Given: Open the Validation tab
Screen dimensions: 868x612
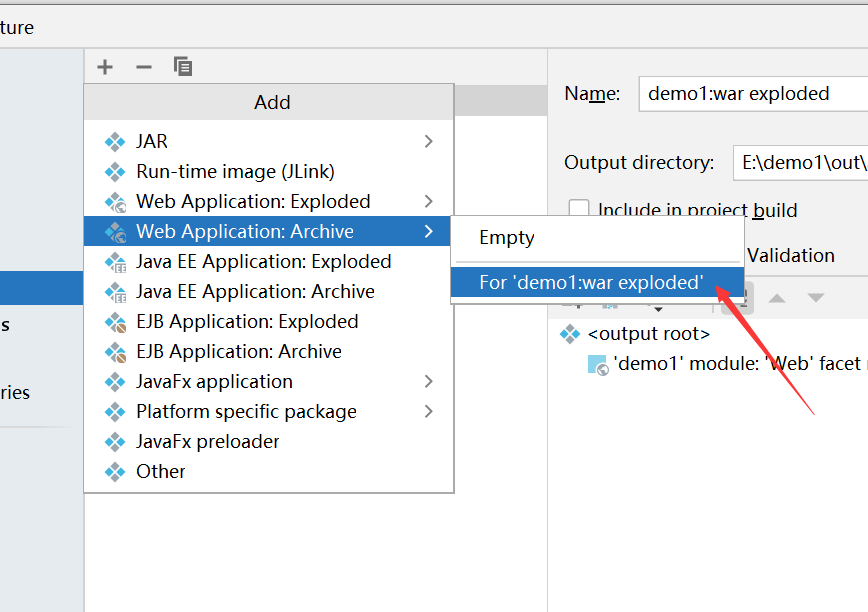Looking at the screenshot, I should pyautogui.click(x=790, y=256).
